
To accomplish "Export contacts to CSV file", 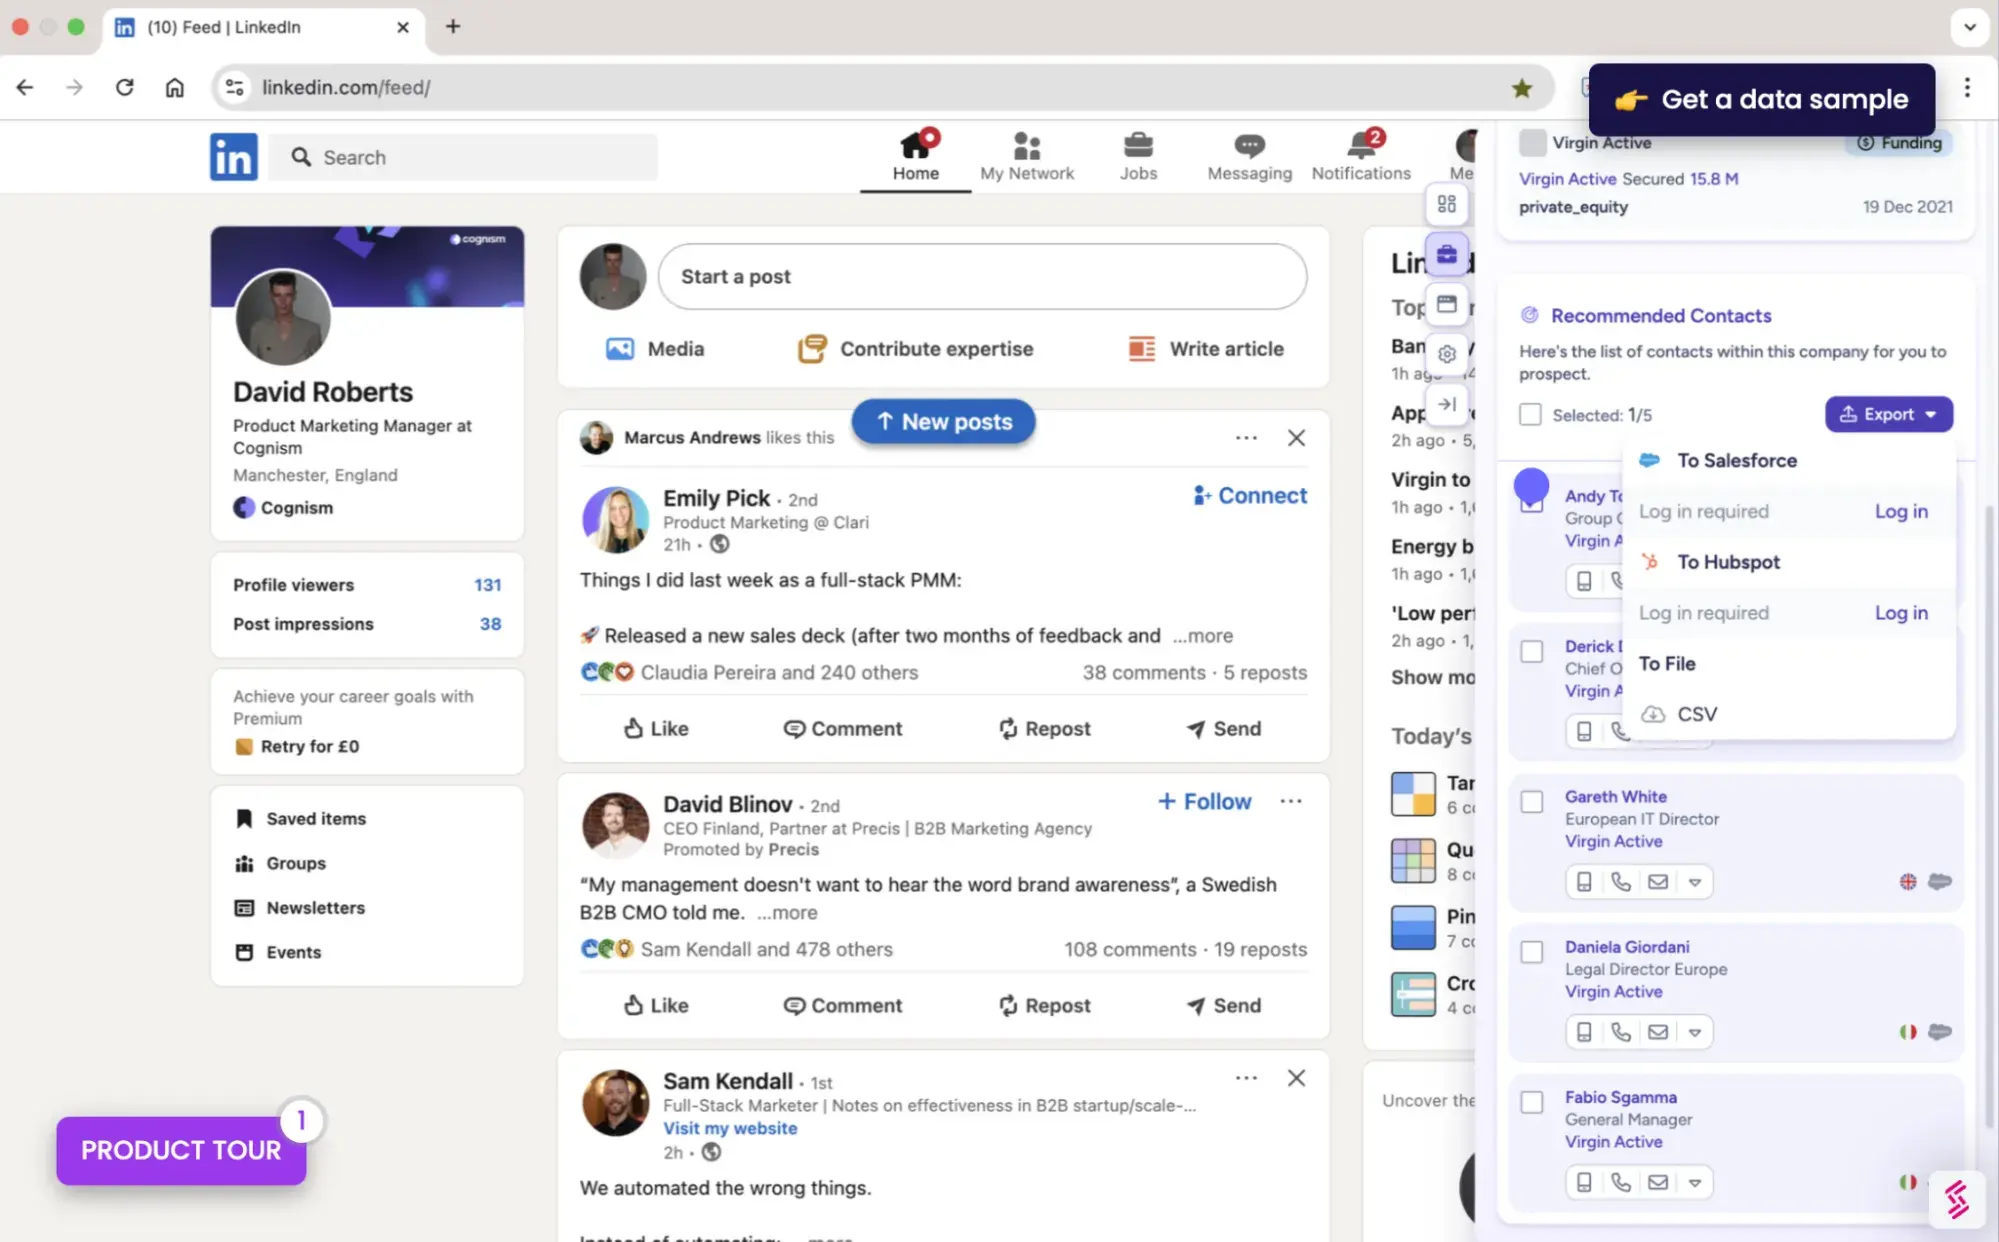I will pos(1680,714).
